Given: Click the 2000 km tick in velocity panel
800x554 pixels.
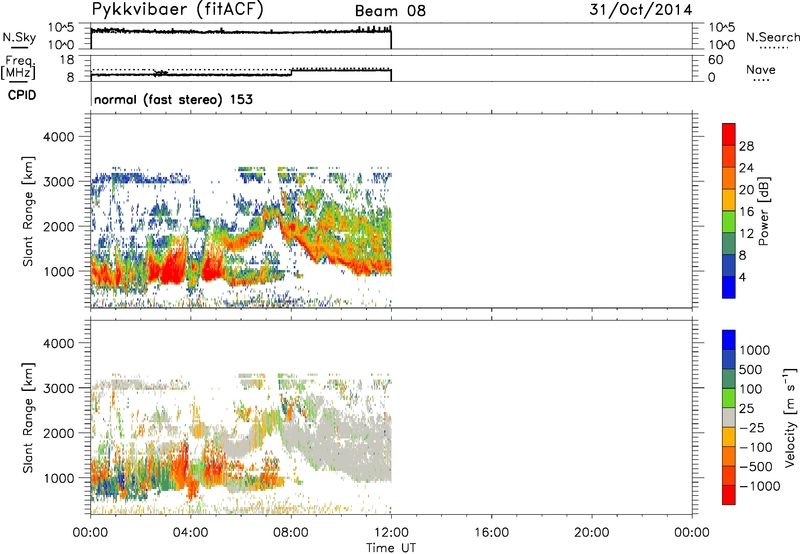Looking at the screenshot, I should click(x=58, y=433).
